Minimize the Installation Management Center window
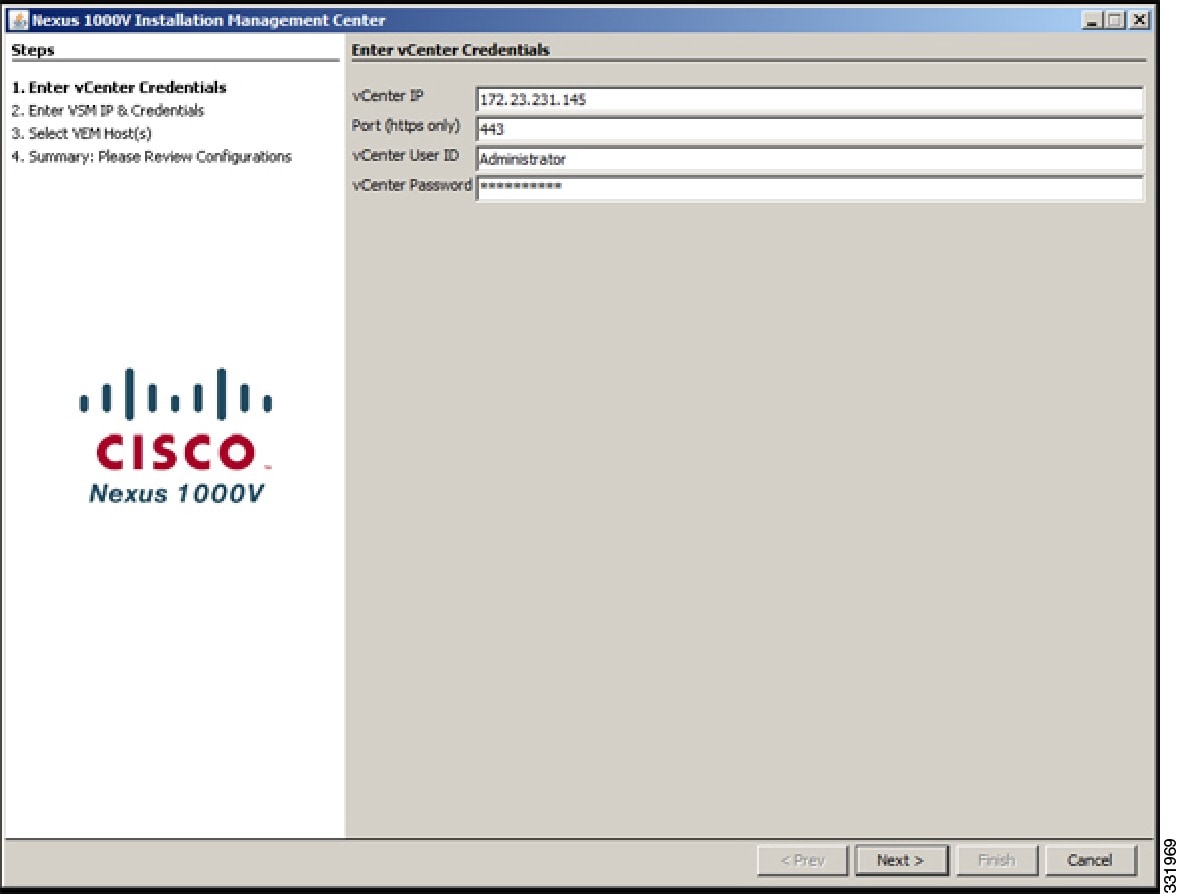 (x=1091, y=20)
